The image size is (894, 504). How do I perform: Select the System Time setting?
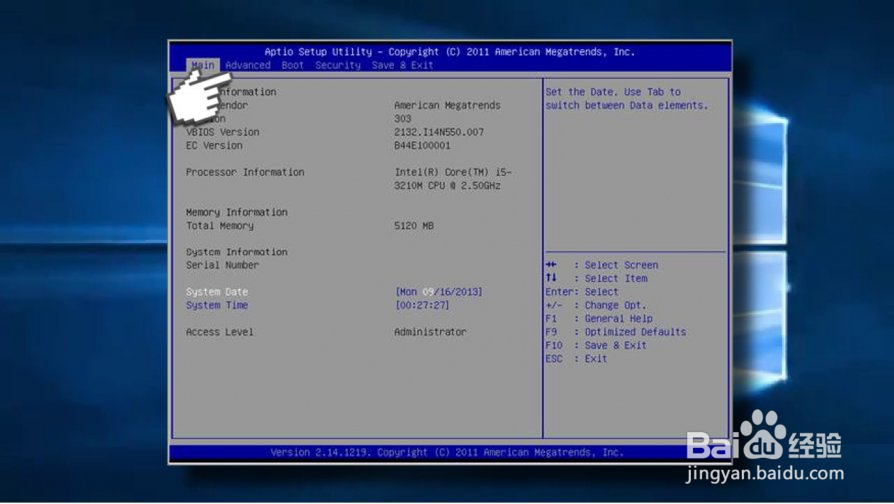pos(217,305)
